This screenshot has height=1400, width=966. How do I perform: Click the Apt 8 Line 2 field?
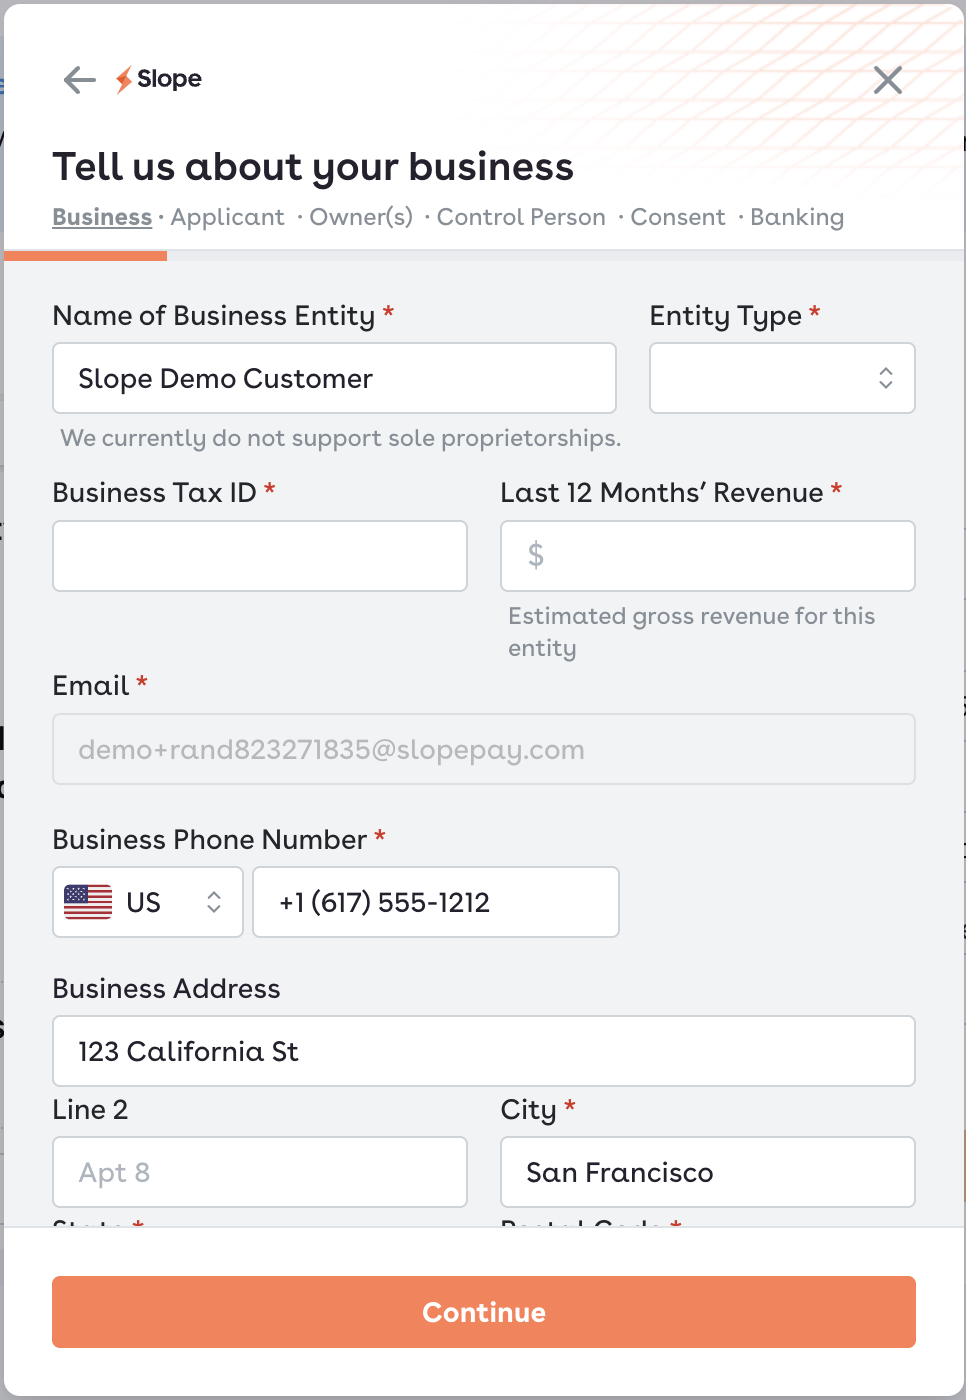coord(260,1172)
